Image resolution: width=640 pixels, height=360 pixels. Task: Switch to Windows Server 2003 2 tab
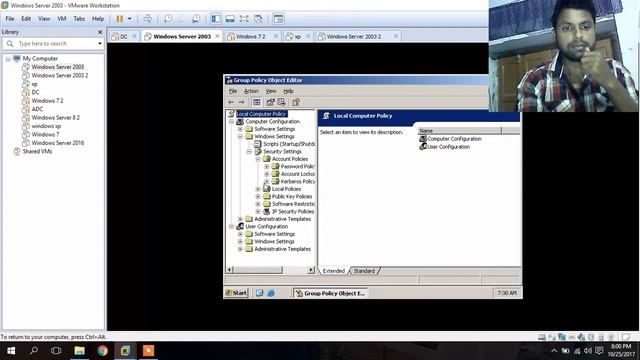353,36
